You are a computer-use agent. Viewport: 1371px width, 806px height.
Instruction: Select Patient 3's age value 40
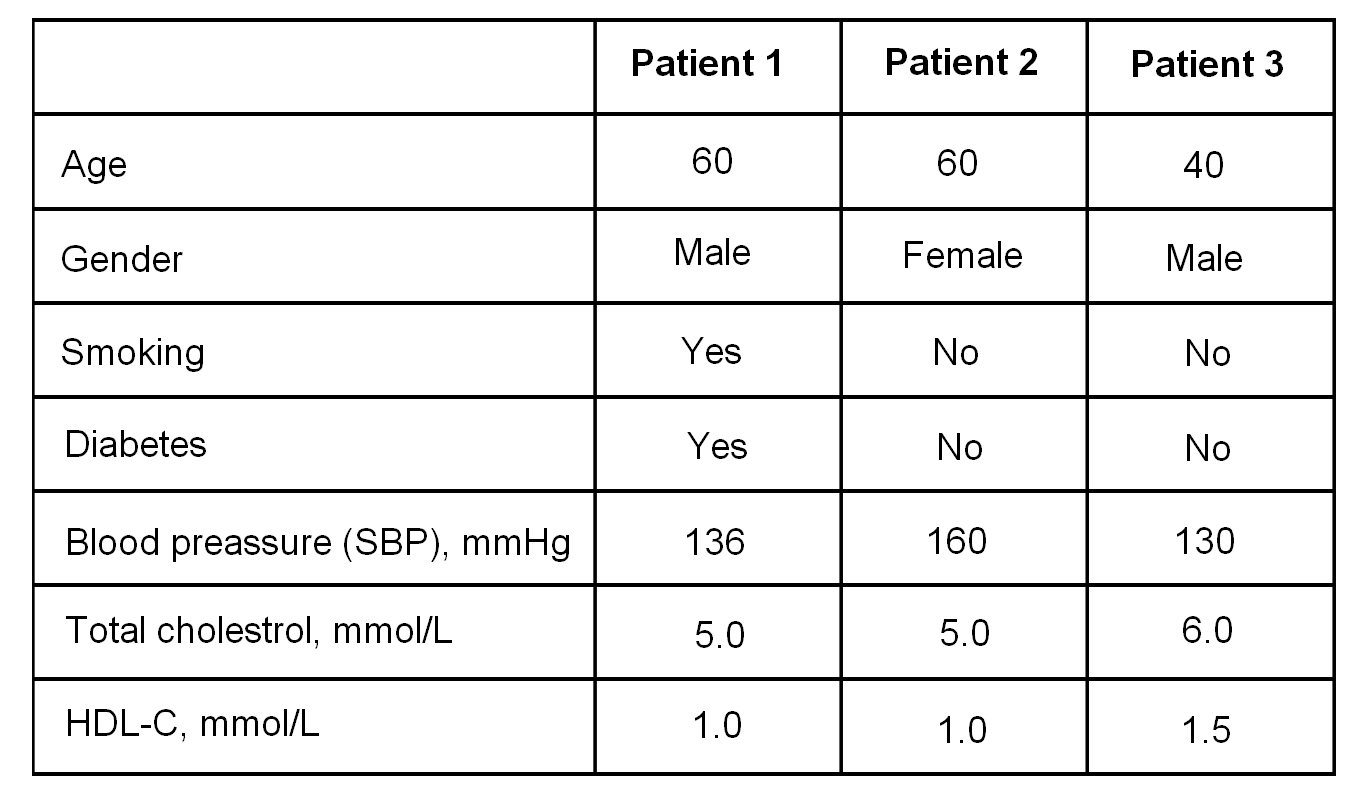click(1203, 164)
